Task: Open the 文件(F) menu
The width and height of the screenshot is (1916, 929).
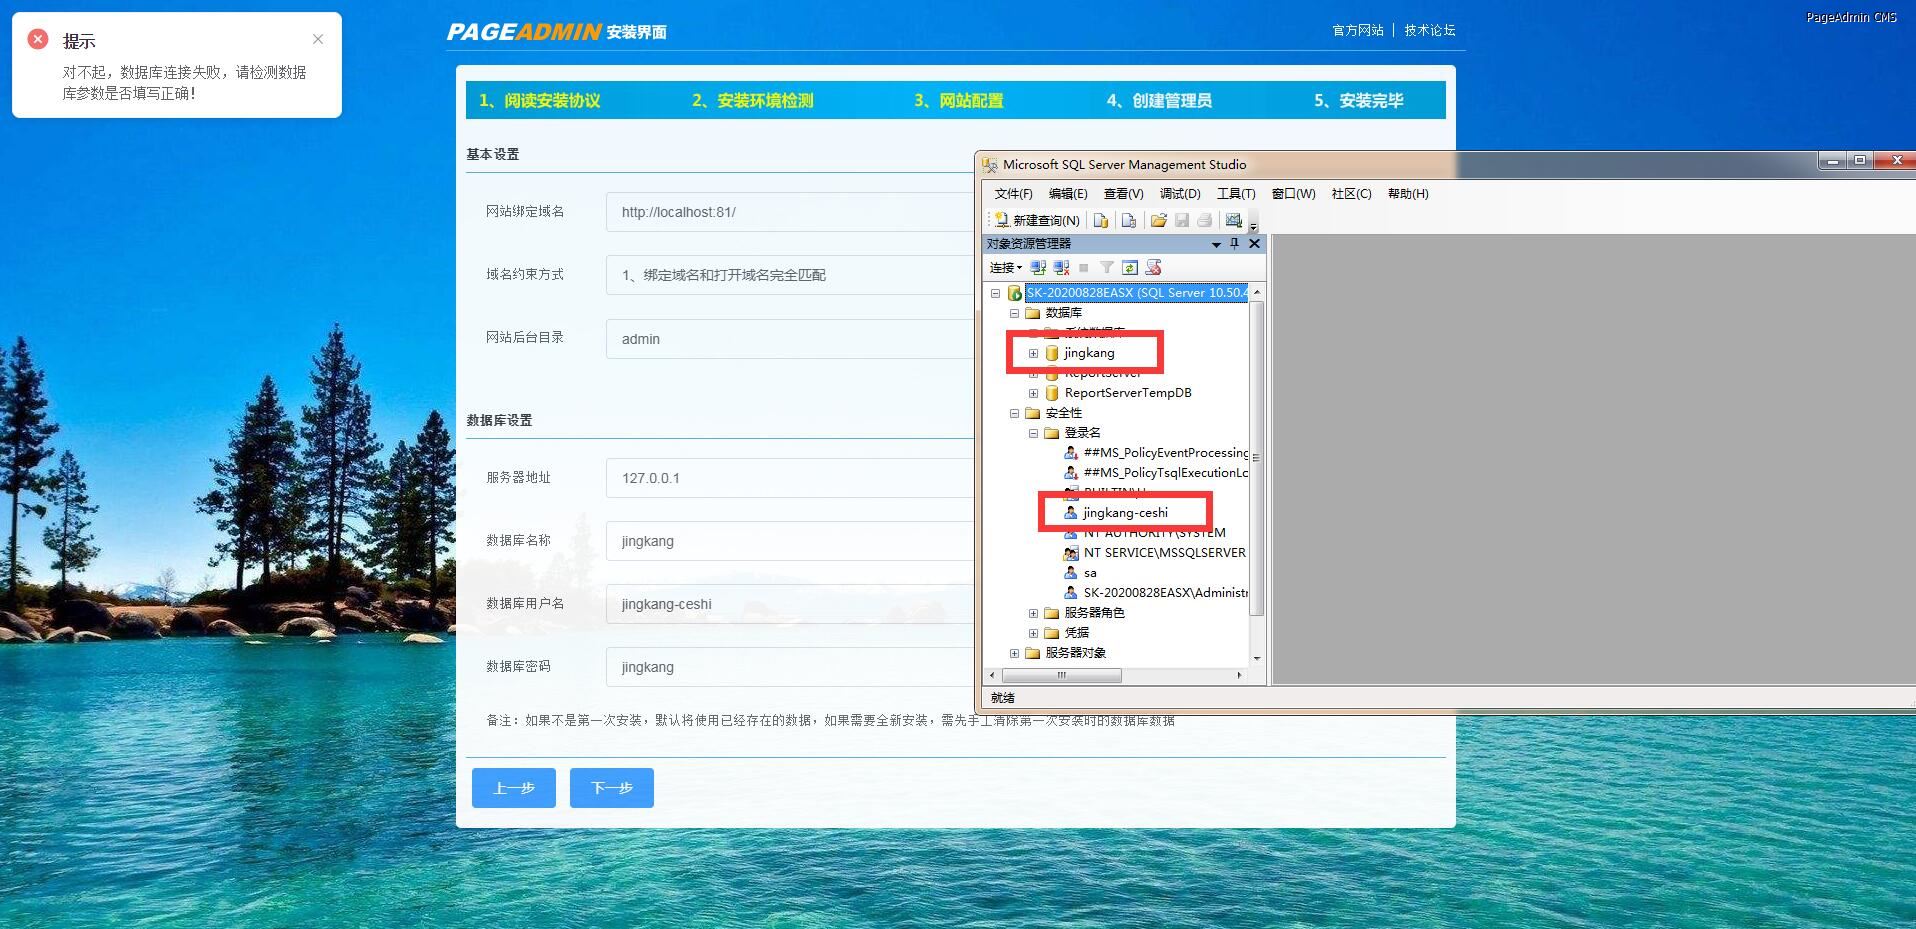Action: (1013, 194)
